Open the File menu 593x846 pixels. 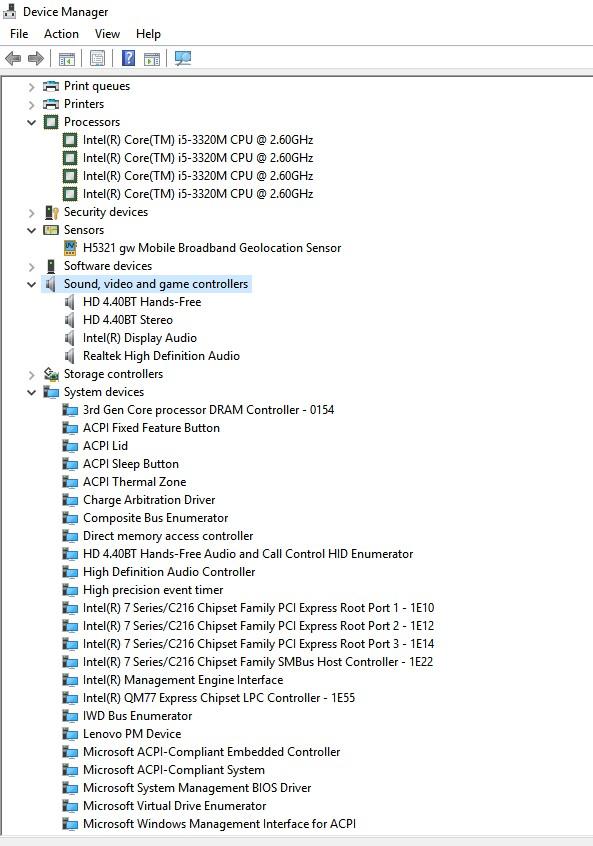coord(19,33)
